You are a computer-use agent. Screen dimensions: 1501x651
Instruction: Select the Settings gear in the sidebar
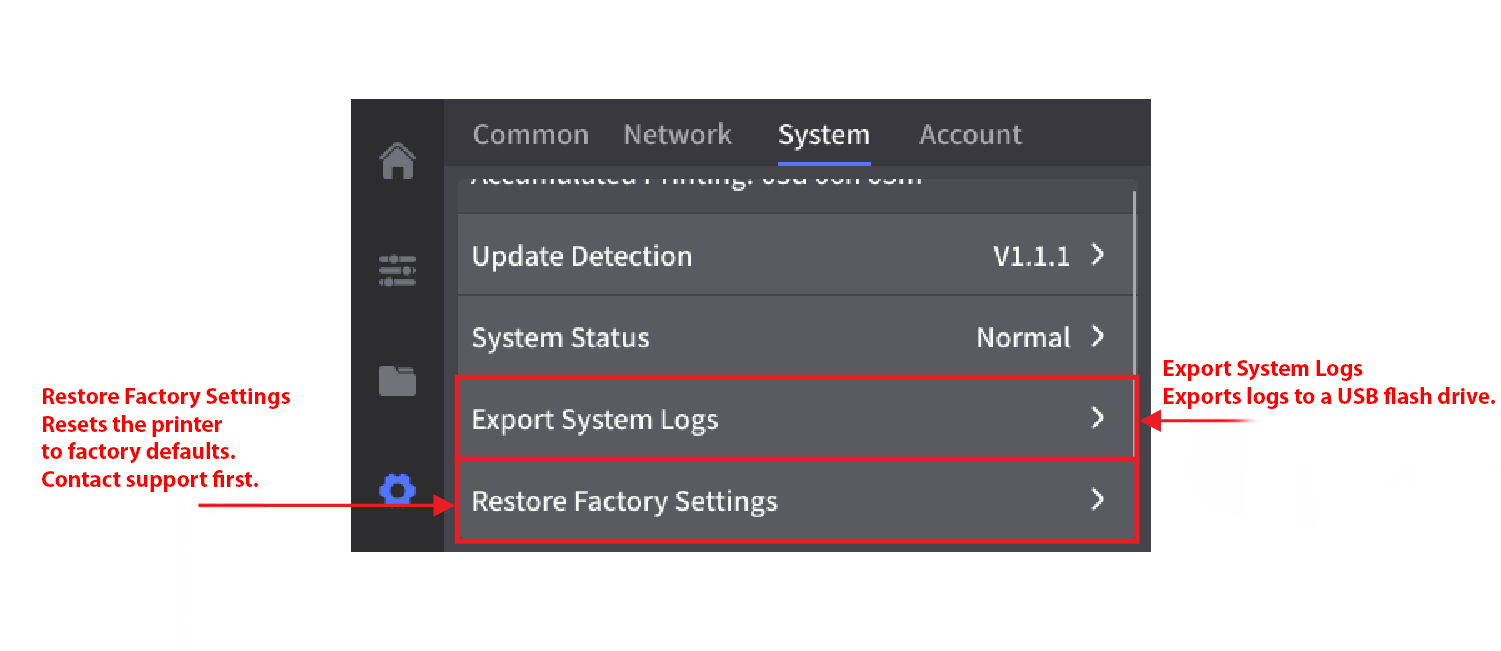tap(398, 490)
